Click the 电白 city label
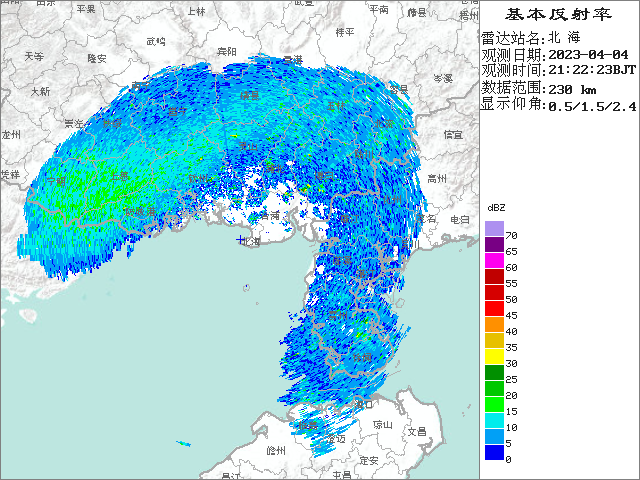The height and width of the screenshot is (480, 640). click(x=460, y=220)
